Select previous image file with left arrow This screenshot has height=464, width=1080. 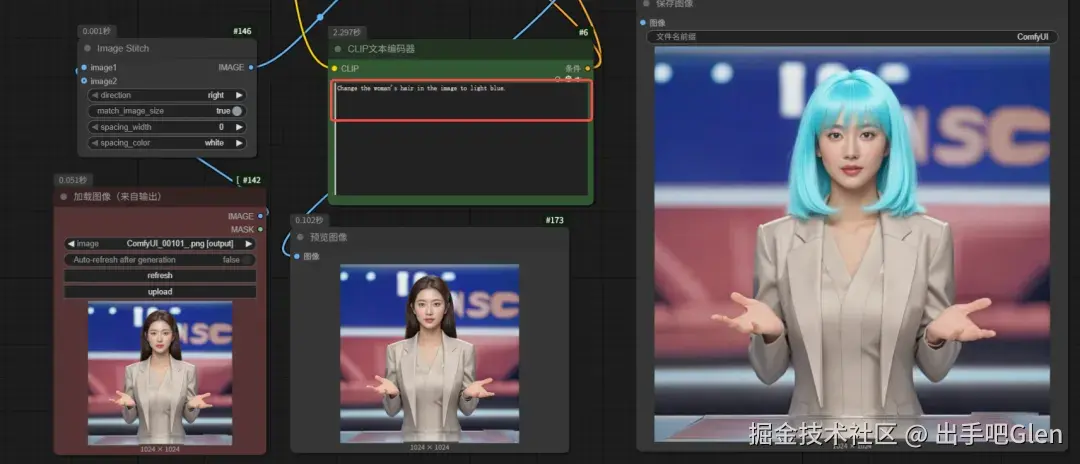click(x=71, y=244)
